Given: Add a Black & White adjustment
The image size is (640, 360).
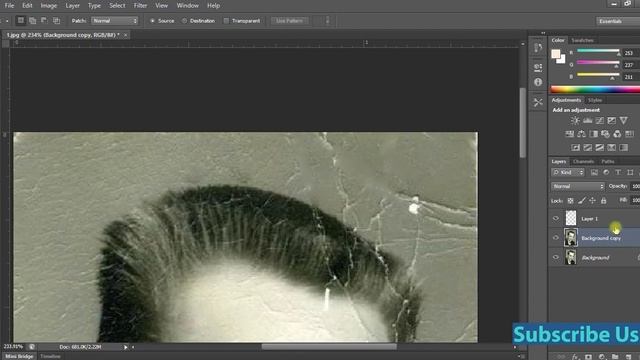Looking at the screenshot, I should 593,134.
